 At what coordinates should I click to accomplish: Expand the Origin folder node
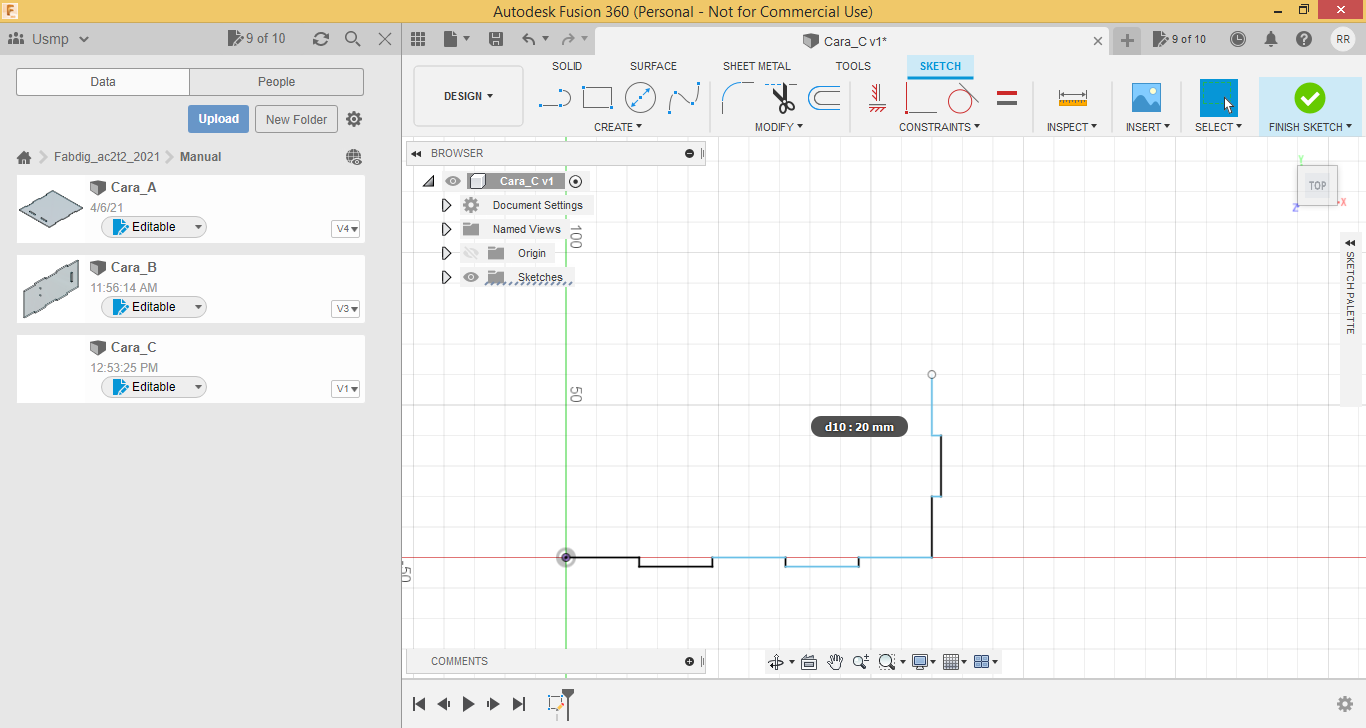click(447, 253)
